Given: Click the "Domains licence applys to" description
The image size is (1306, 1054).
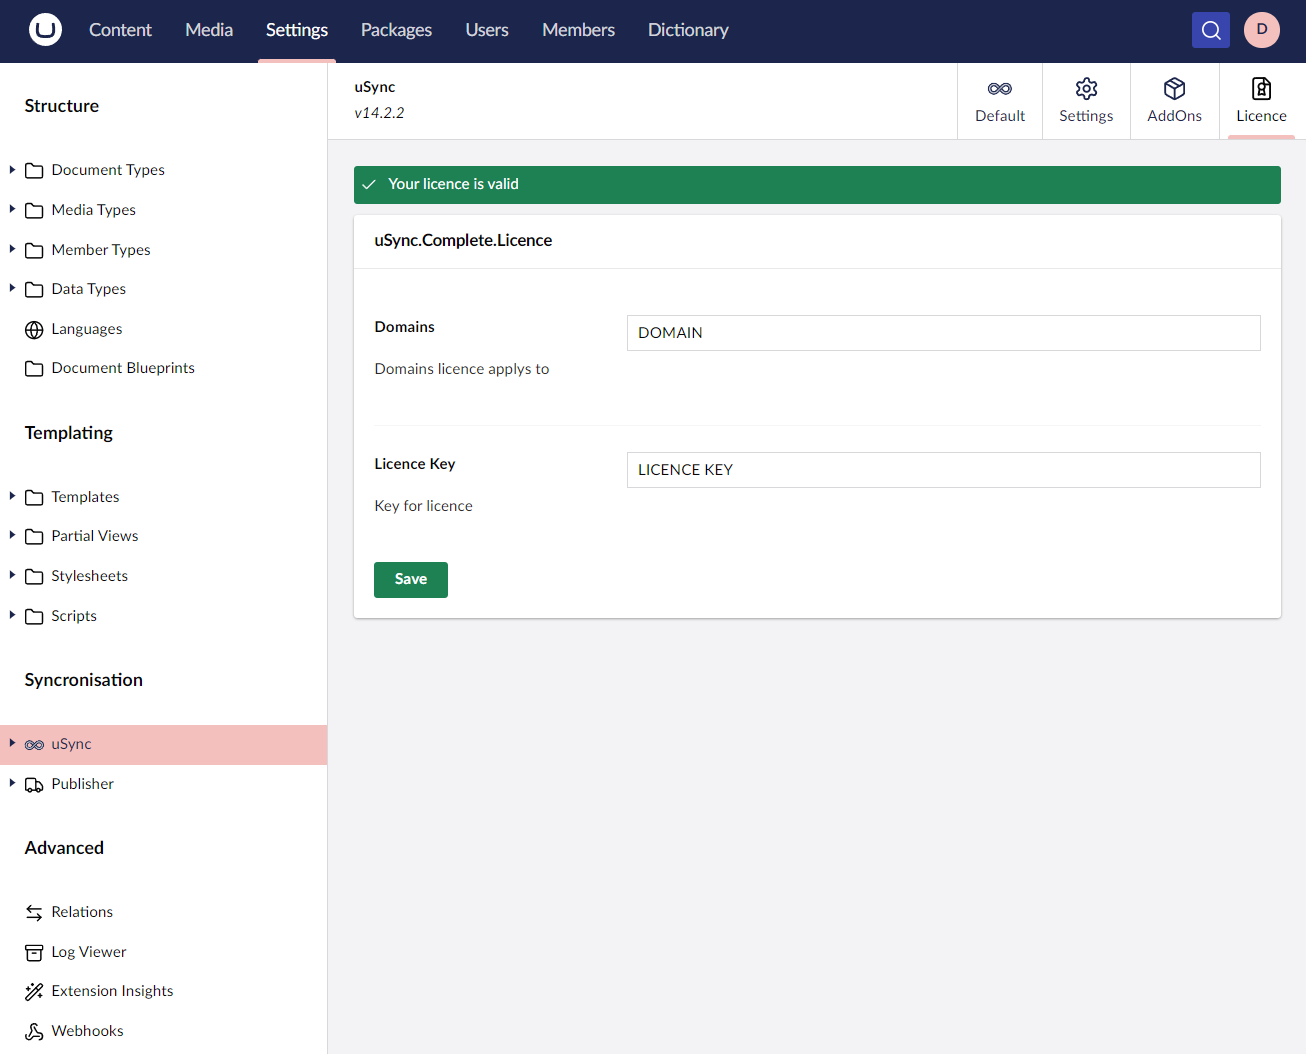Looking at the screenshot, I should 462,369.
